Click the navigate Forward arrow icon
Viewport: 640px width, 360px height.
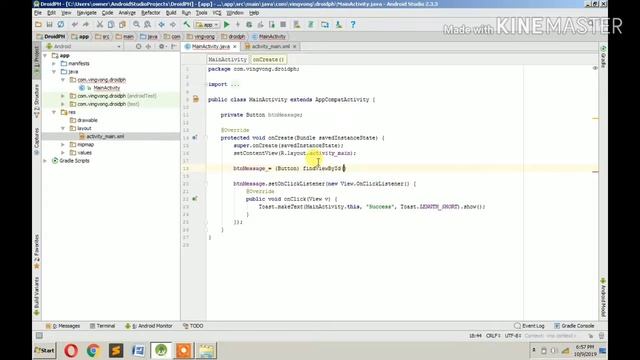[x=173, y=25]
